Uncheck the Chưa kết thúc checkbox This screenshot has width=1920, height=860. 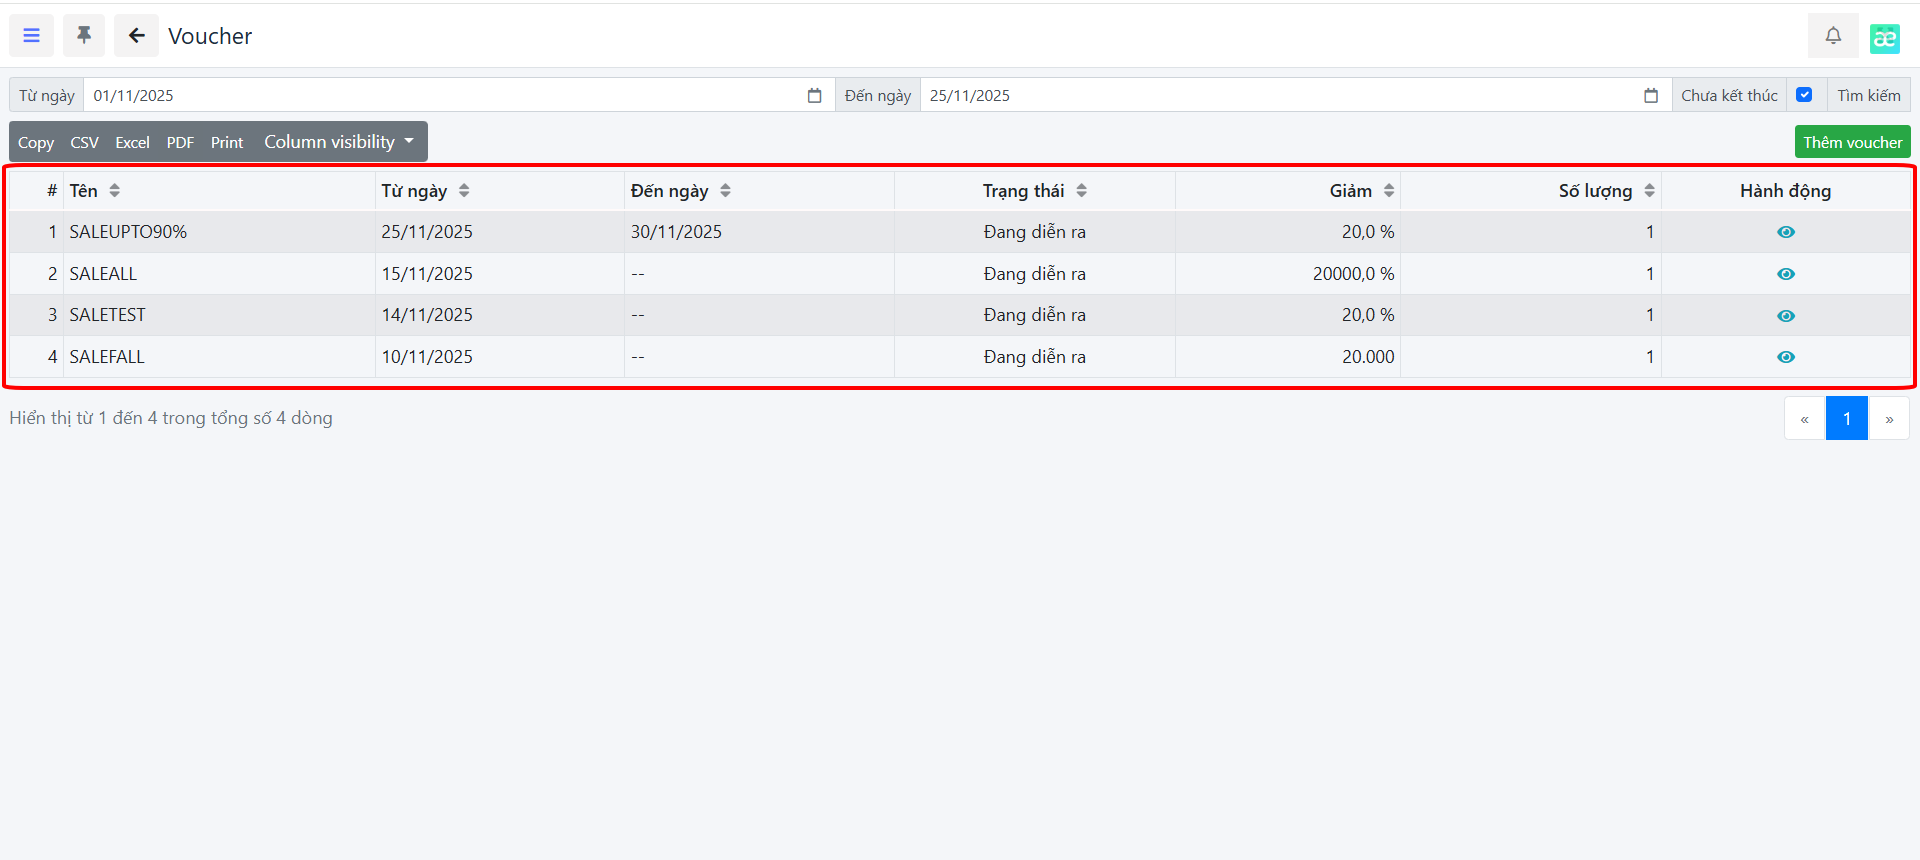tap(1804, 95)
